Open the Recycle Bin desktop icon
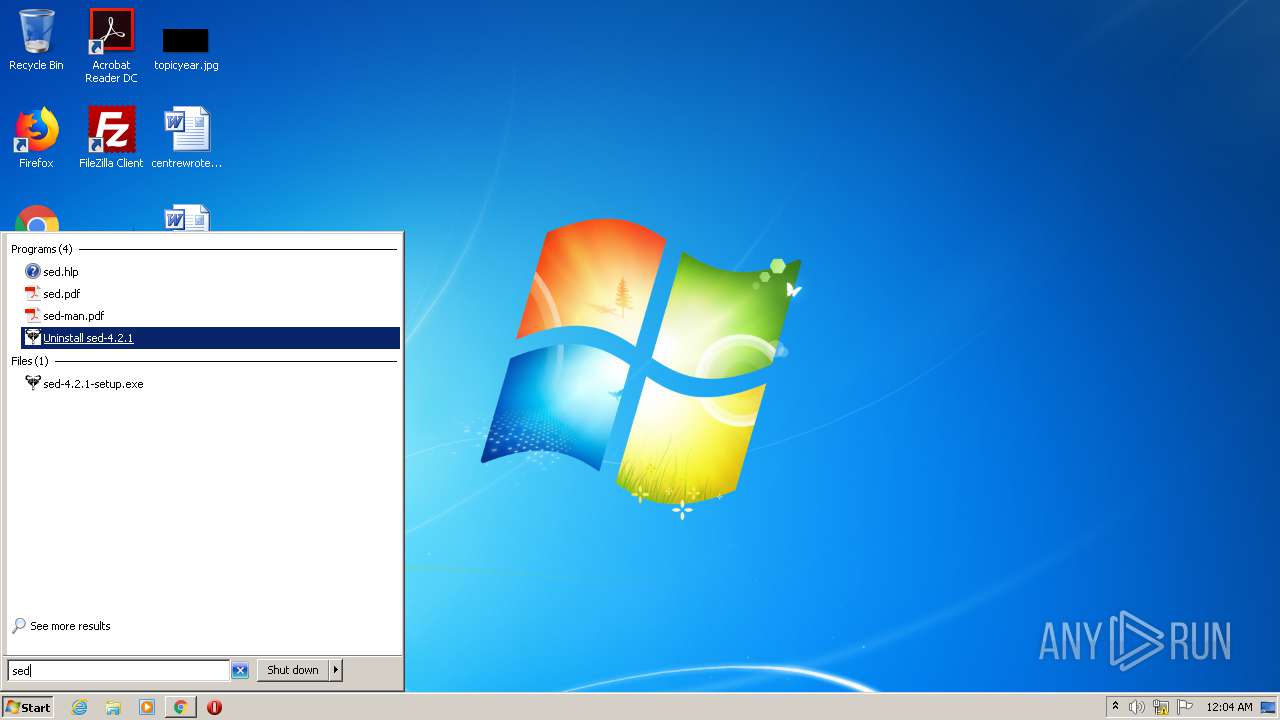Viewport: 1280px width, 720px height. (x=36, y=40)
